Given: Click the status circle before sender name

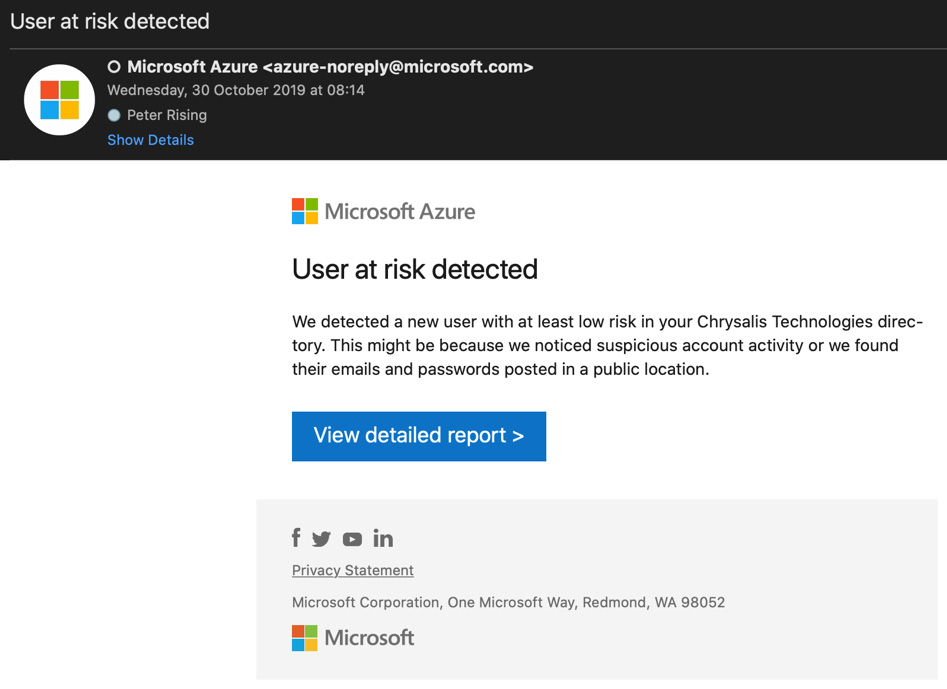Looking at the screenshot, I should (114, 67).
